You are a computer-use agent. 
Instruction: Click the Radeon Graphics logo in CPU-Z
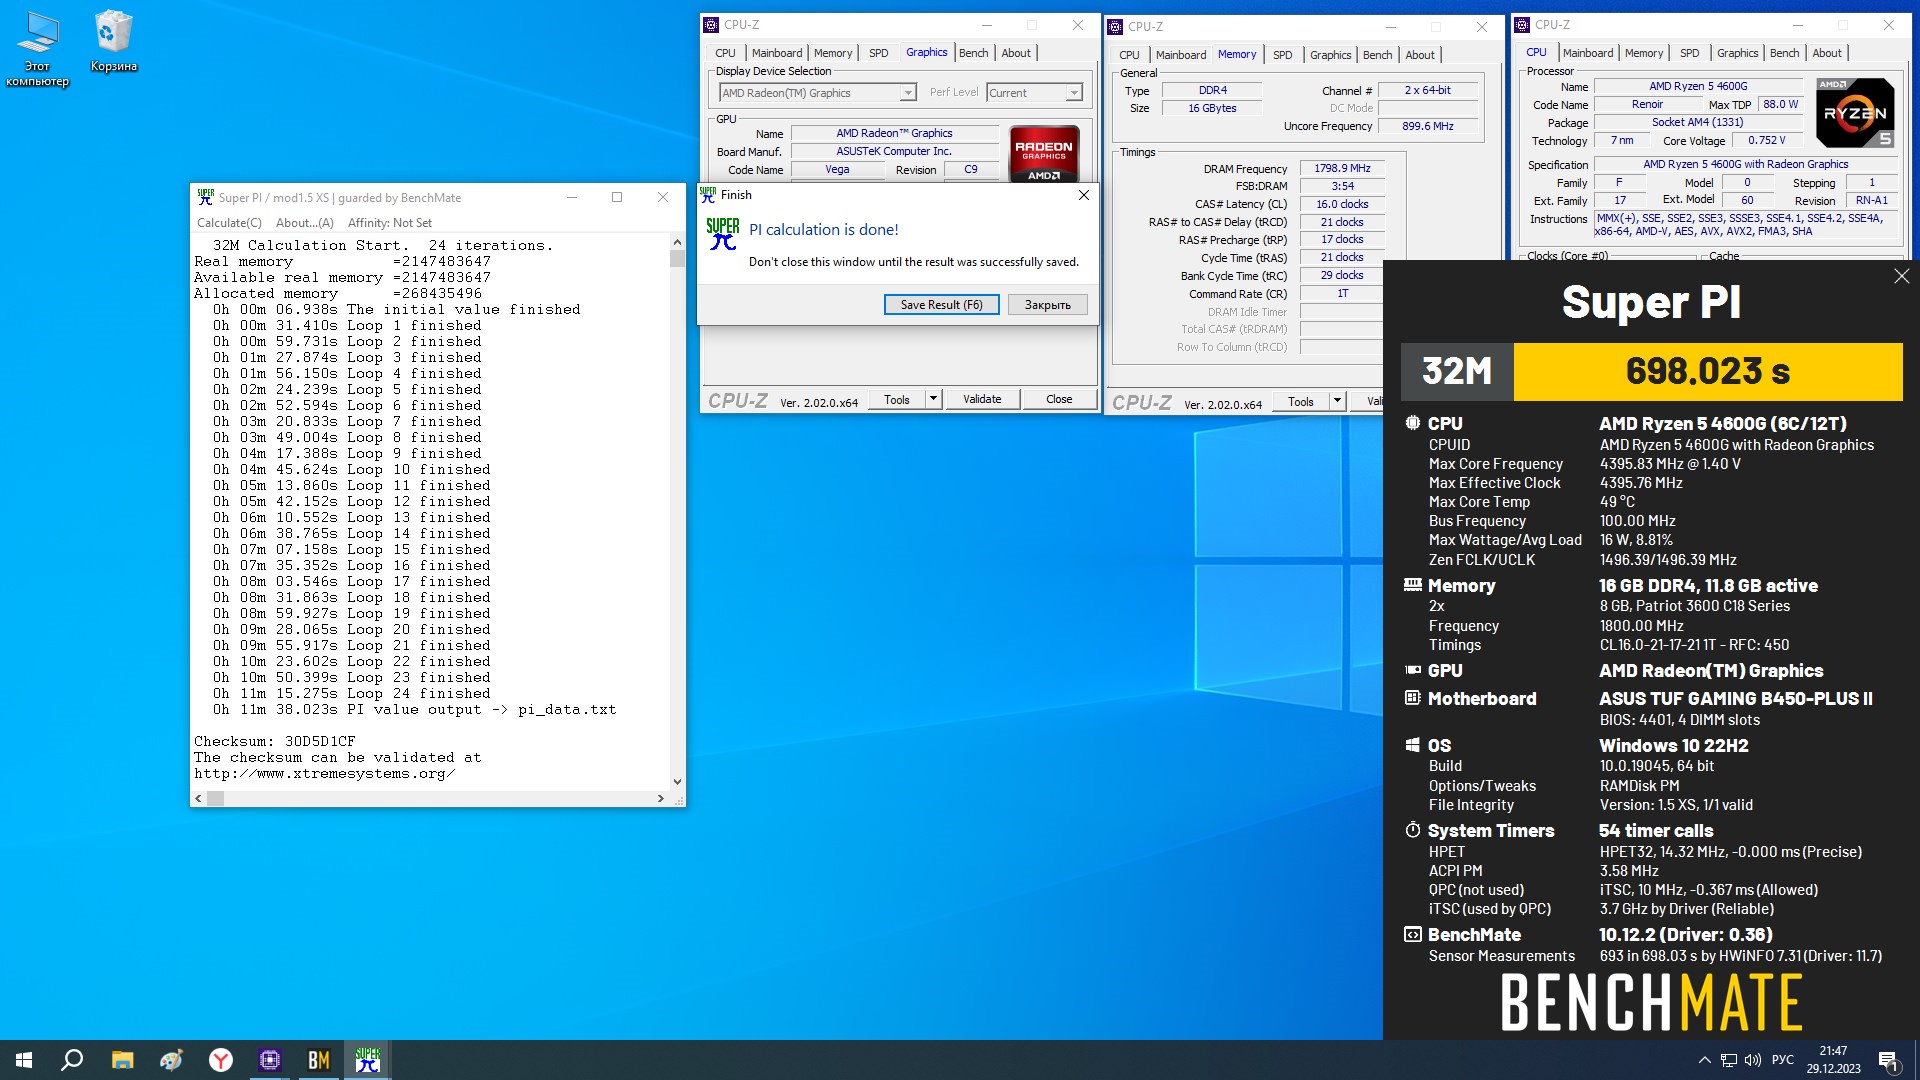1044,153
